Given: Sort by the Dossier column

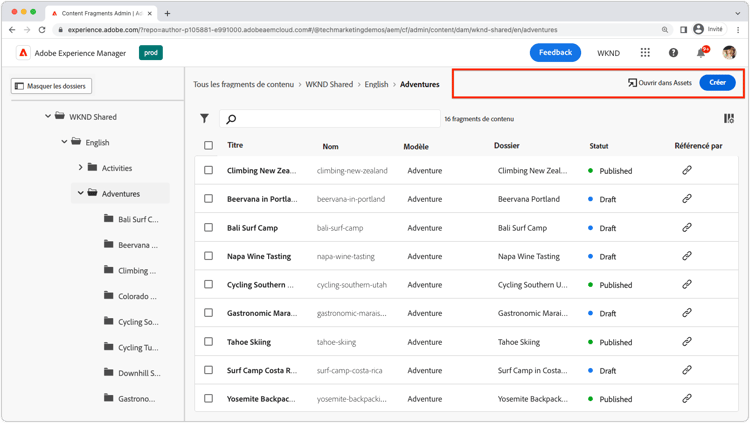Looking at the screenshot, I should point(507,145).
